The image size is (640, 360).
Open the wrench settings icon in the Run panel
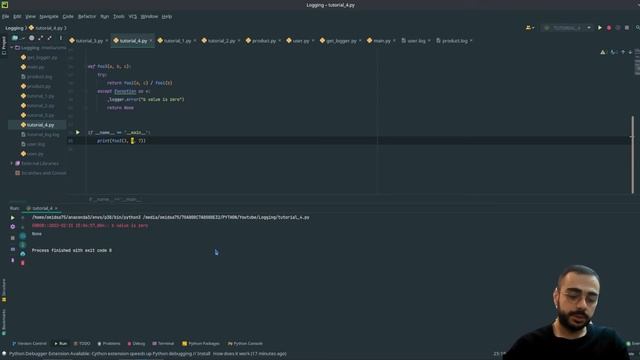click(13, 227)
